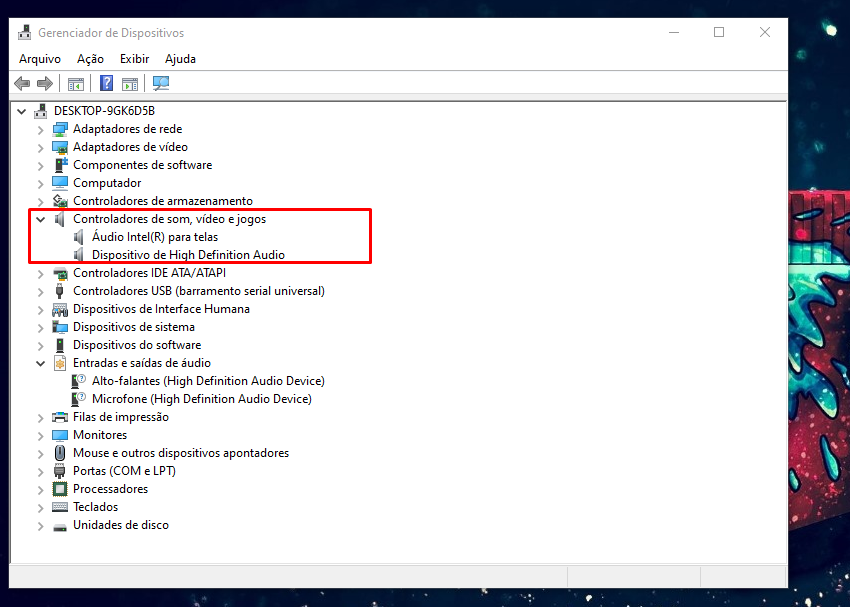Expand Adaptadores de vídeo

point(41,148)
